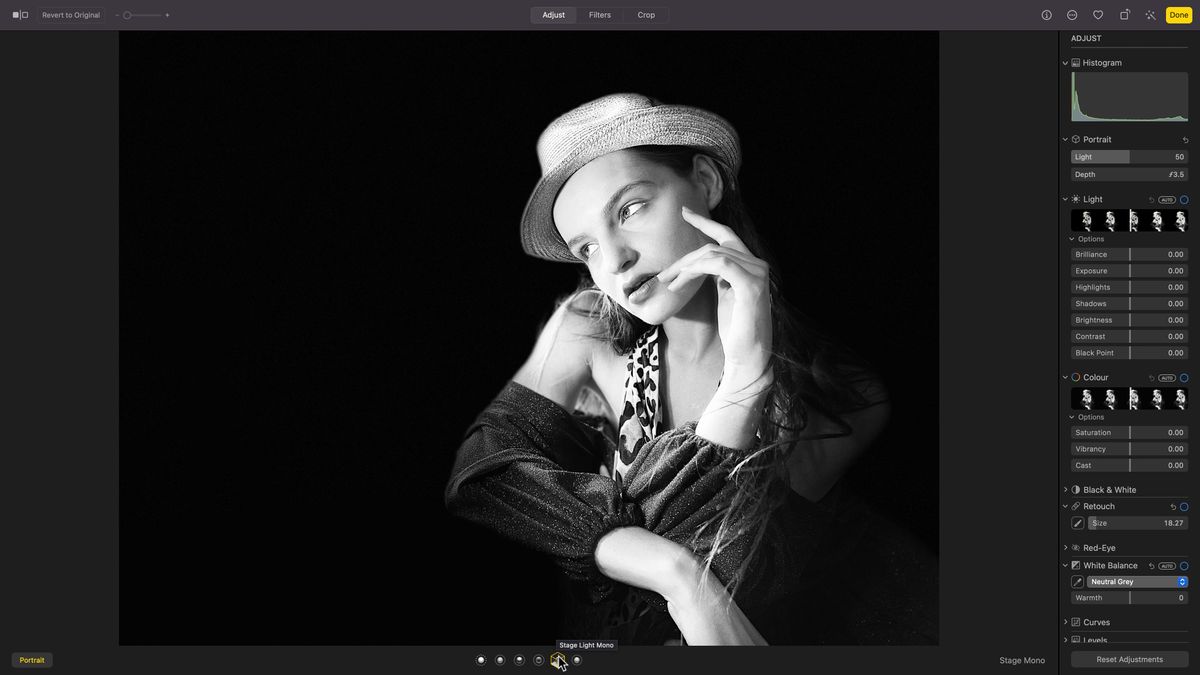Switch to the Filters tab

599,15
